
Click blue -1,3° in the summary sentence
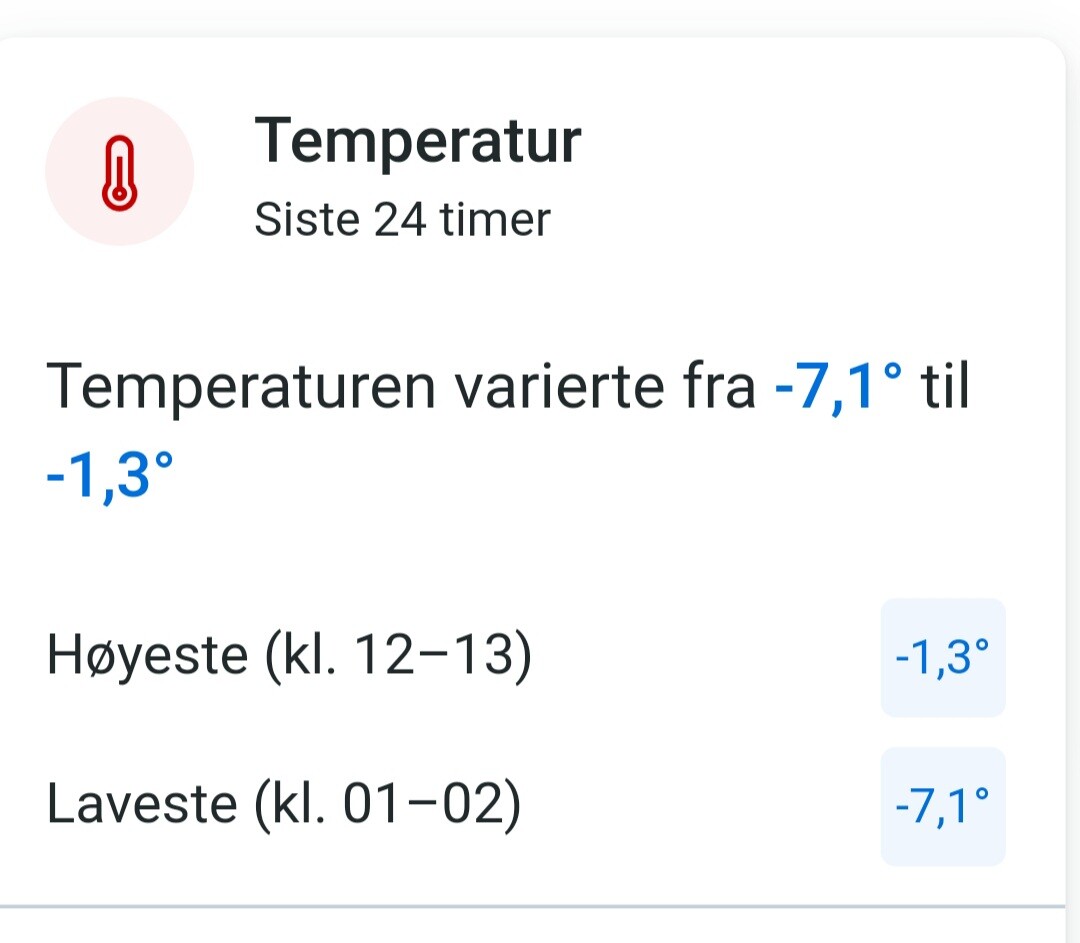point(110,475)
